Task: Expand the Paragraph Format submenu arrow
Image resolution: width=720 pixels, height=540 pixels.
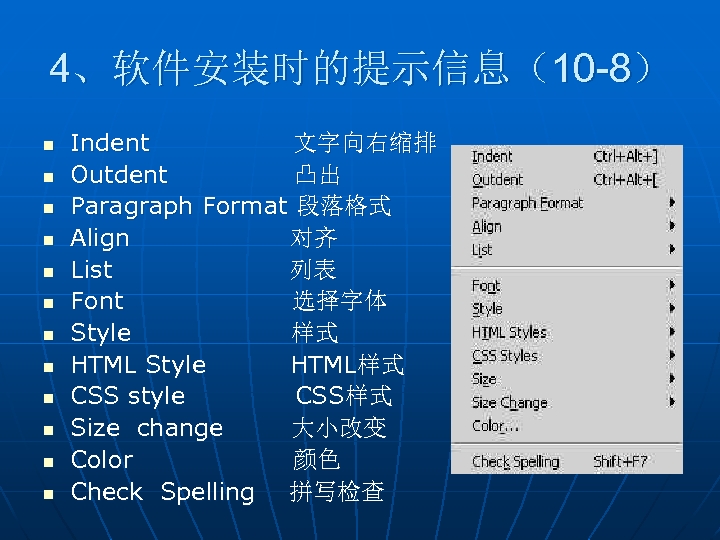Action: (672, 202)
